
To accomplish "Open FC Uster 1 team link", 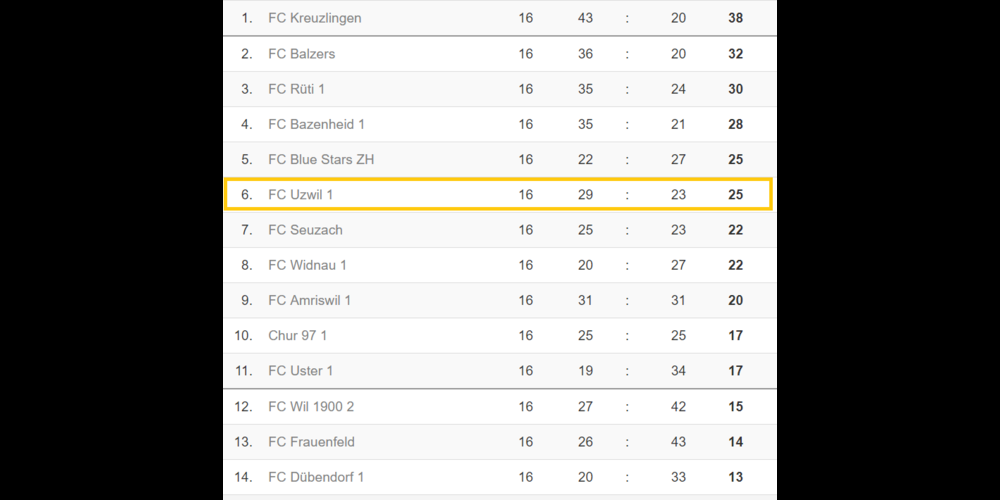I will coord(300,371).
